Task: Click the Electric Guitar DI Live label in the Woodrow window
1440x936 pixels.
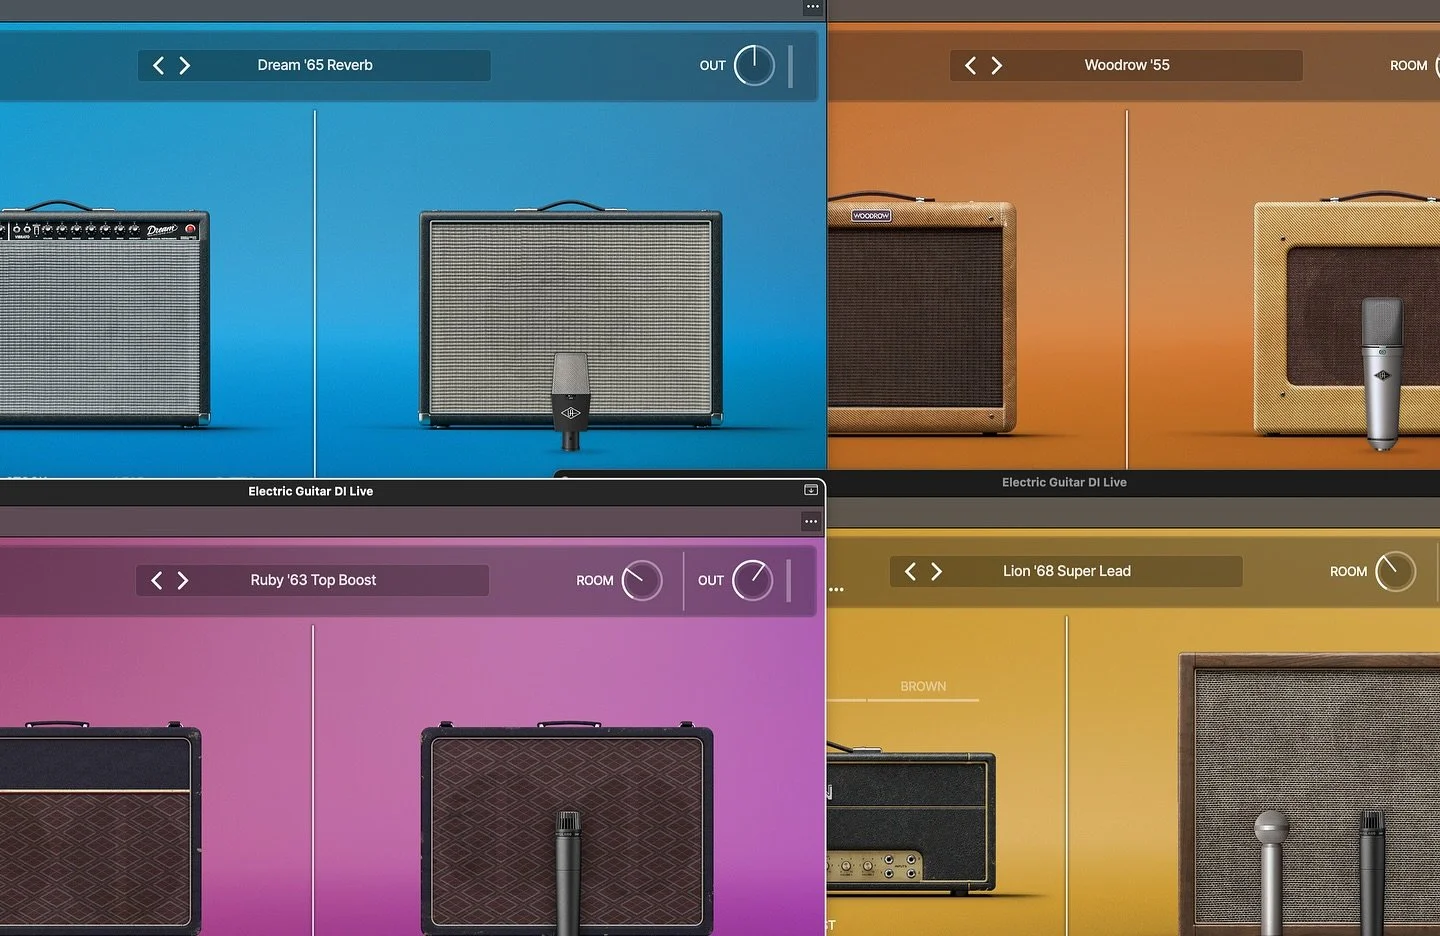Action: pyautogui.click(x=1064, y=481)
